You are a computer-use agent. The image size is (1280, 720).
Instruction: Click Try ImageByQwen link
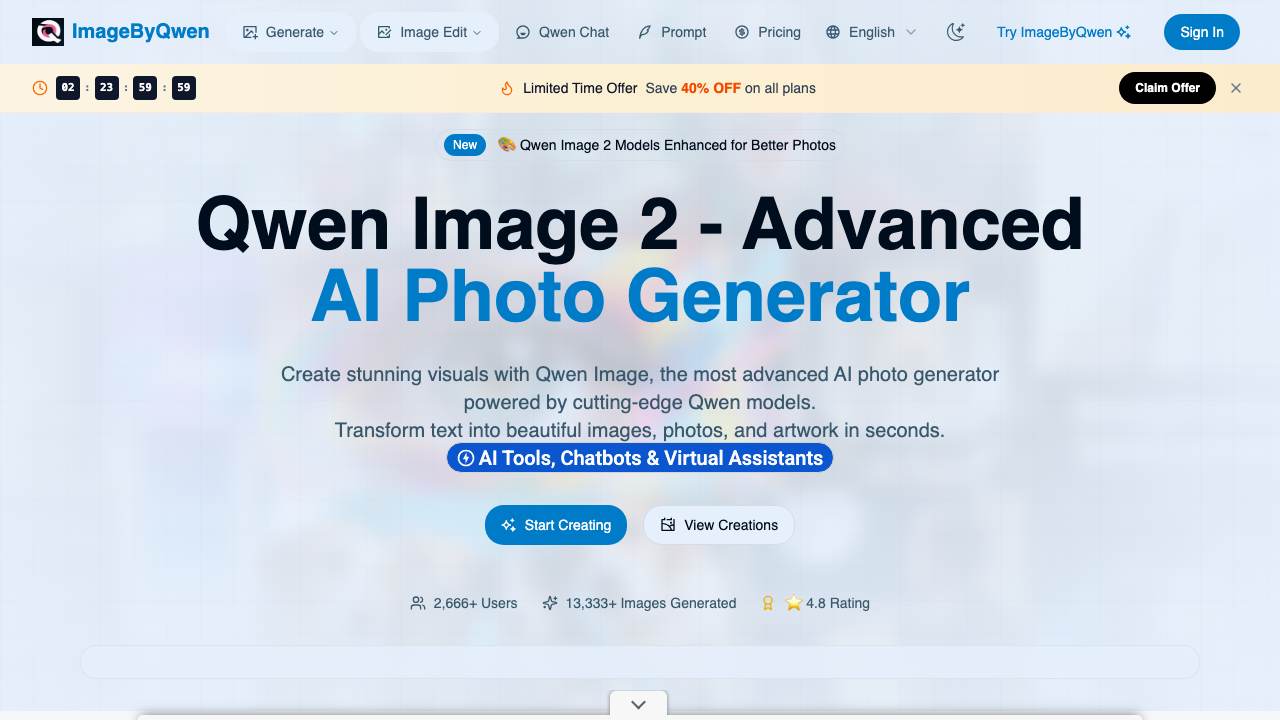coord(1064,32)
